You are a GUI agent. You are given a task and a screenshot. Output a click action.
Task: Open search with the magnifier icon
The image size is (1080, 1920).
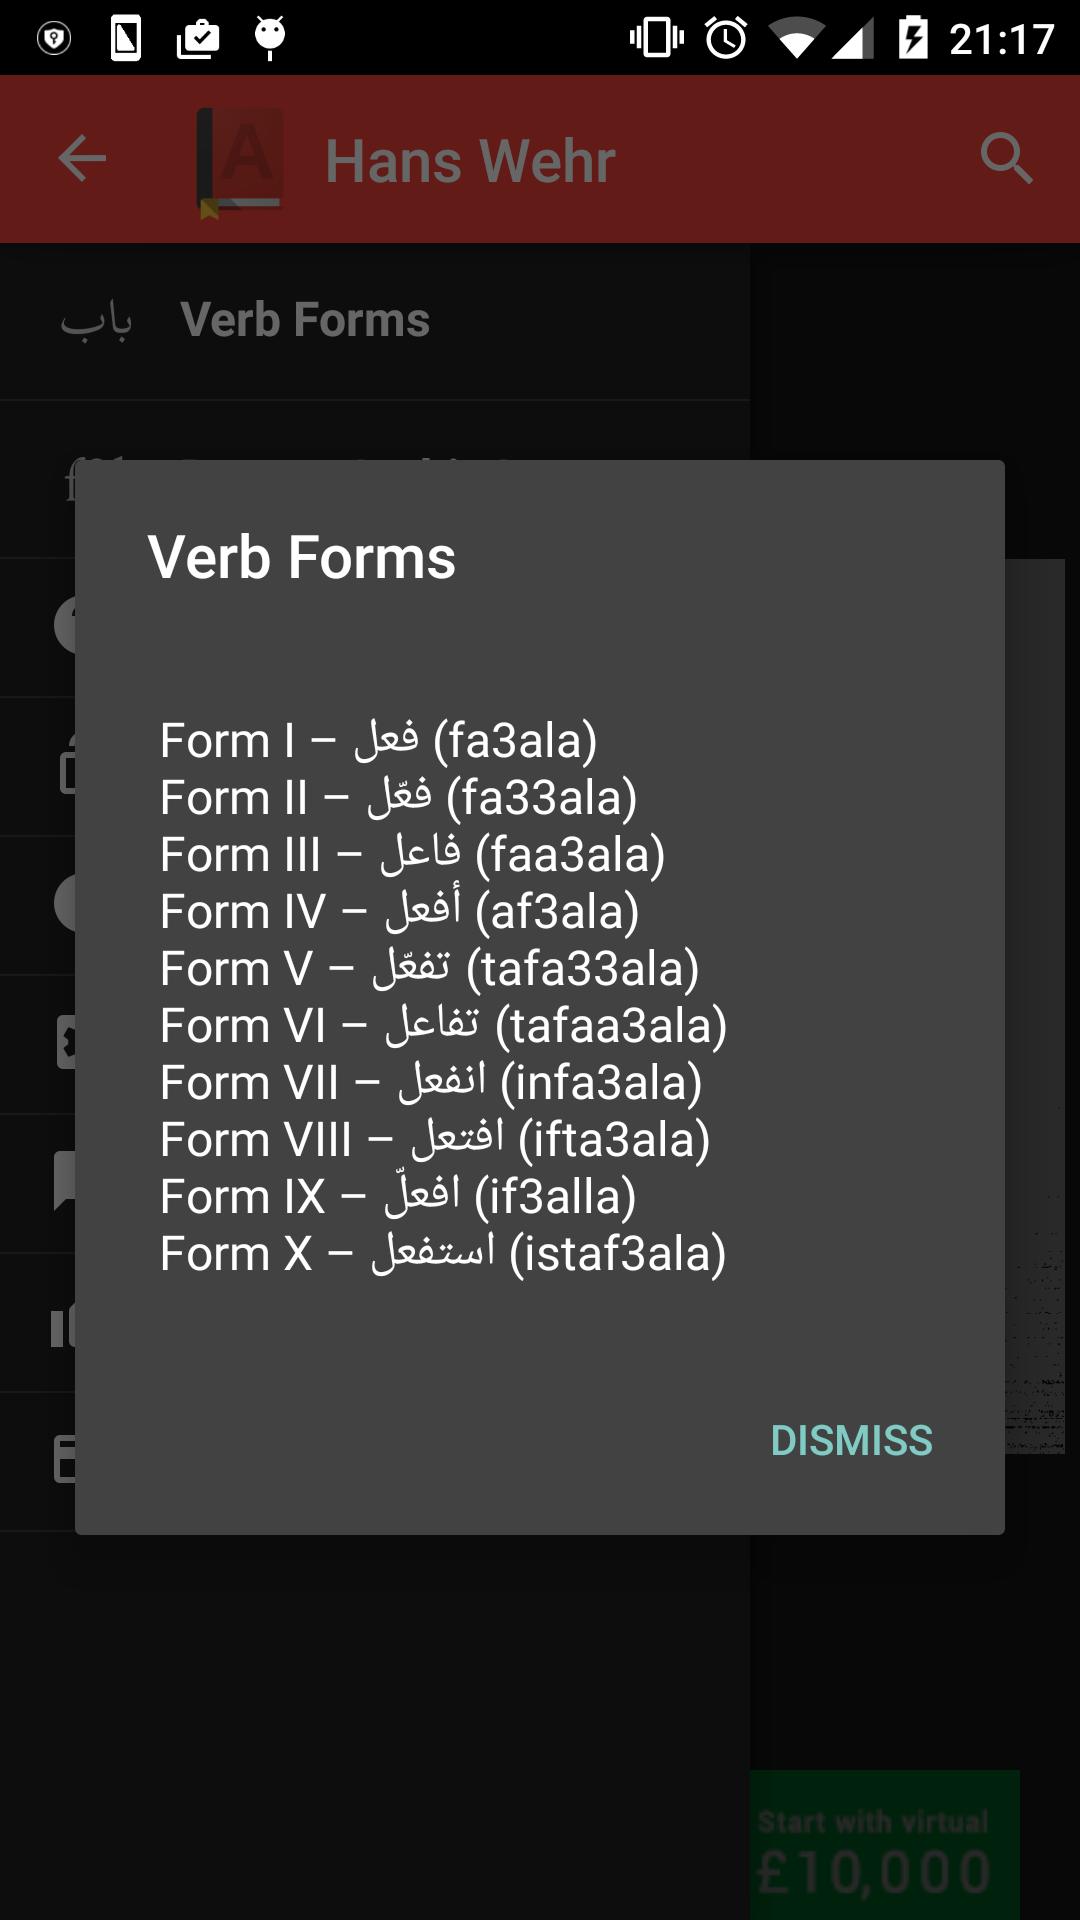tap(1005, 158)
